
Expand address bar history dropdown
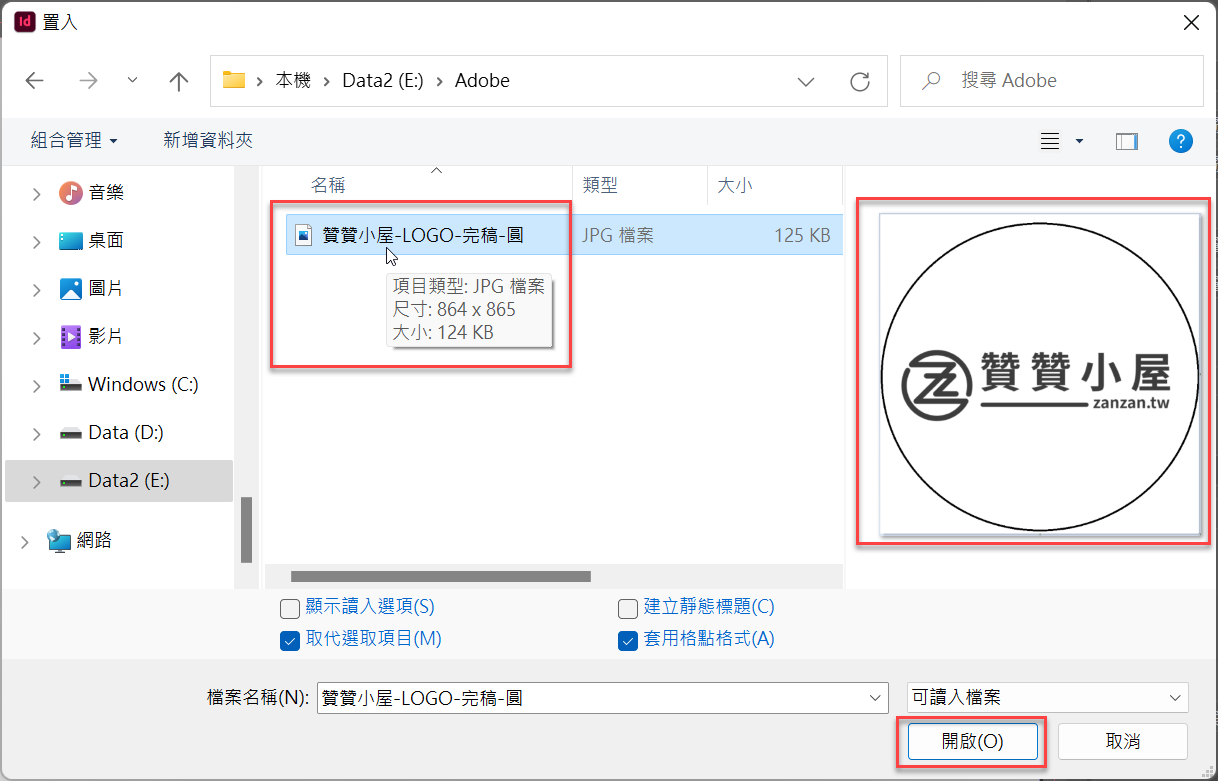pyautogui.click(x=806, y=81)
